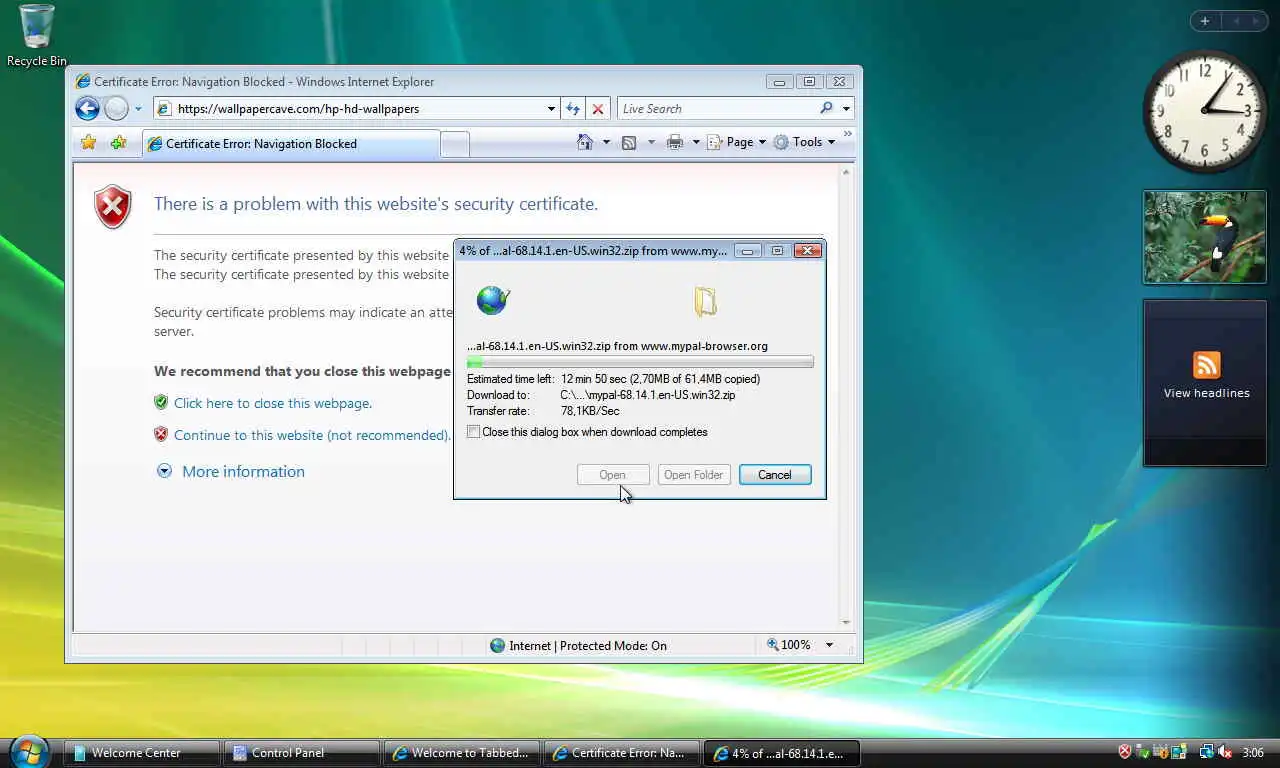Click the IE Forward arrow button
The width and height of the screenshot is (1280, 768).
click(117, 108)
